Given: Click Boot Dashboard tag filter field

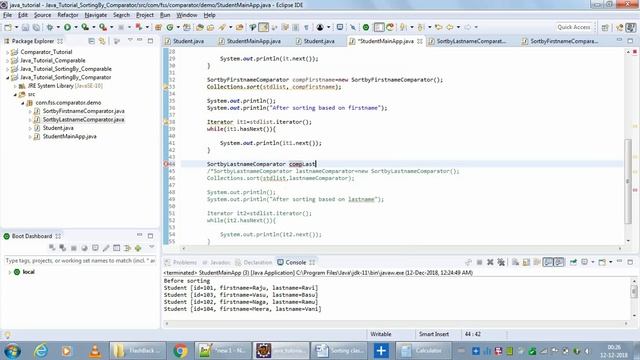Looking at the screenshot, I should [80, 260].
